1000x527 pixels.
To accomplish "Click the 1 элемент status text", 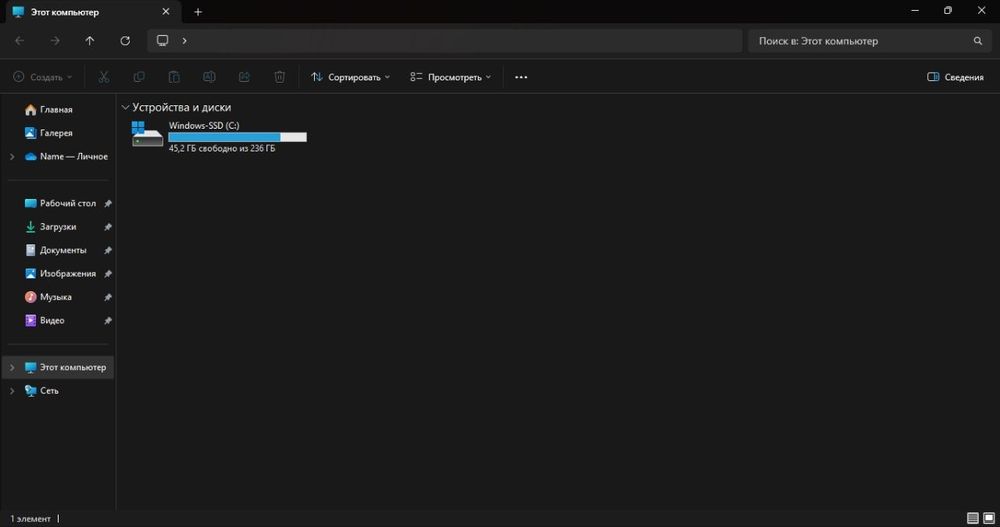I will 30,519.
